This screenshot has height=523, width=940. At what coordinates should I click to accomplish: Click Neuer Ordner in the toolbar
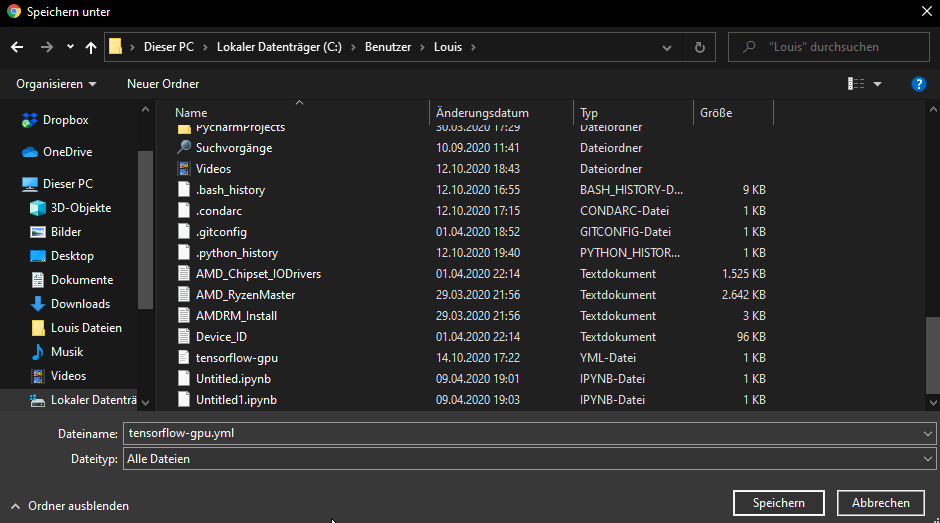click(163, 84)
